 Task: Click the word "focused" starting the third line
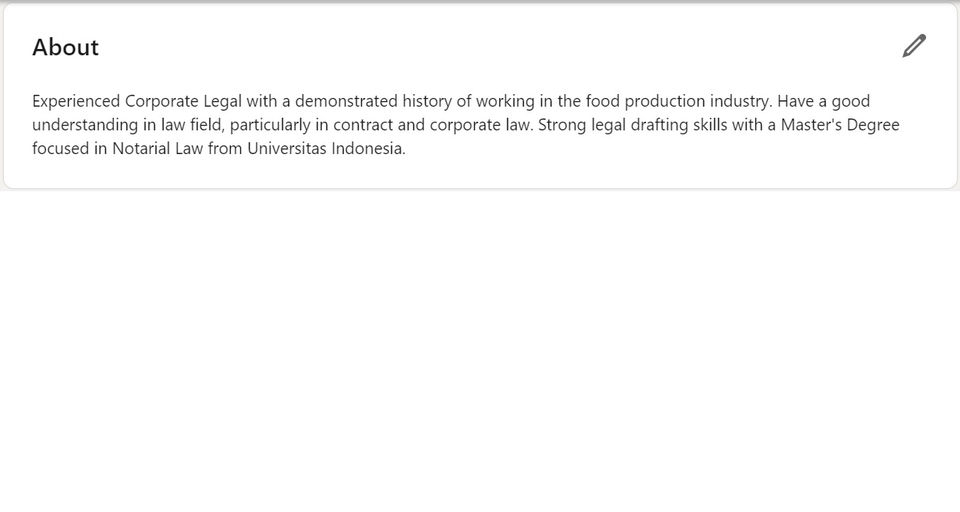click(x=61, y=148)
